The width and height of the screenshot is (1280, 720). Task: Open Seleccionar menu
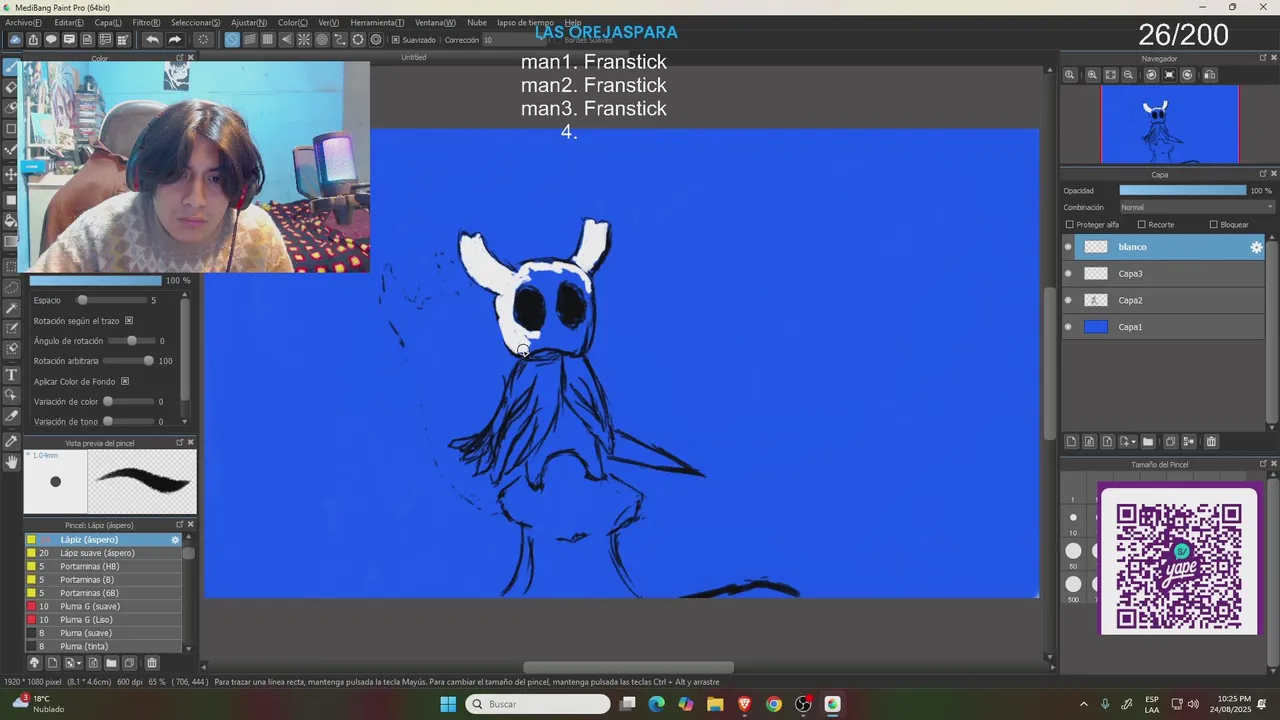(x=196, y=22)
